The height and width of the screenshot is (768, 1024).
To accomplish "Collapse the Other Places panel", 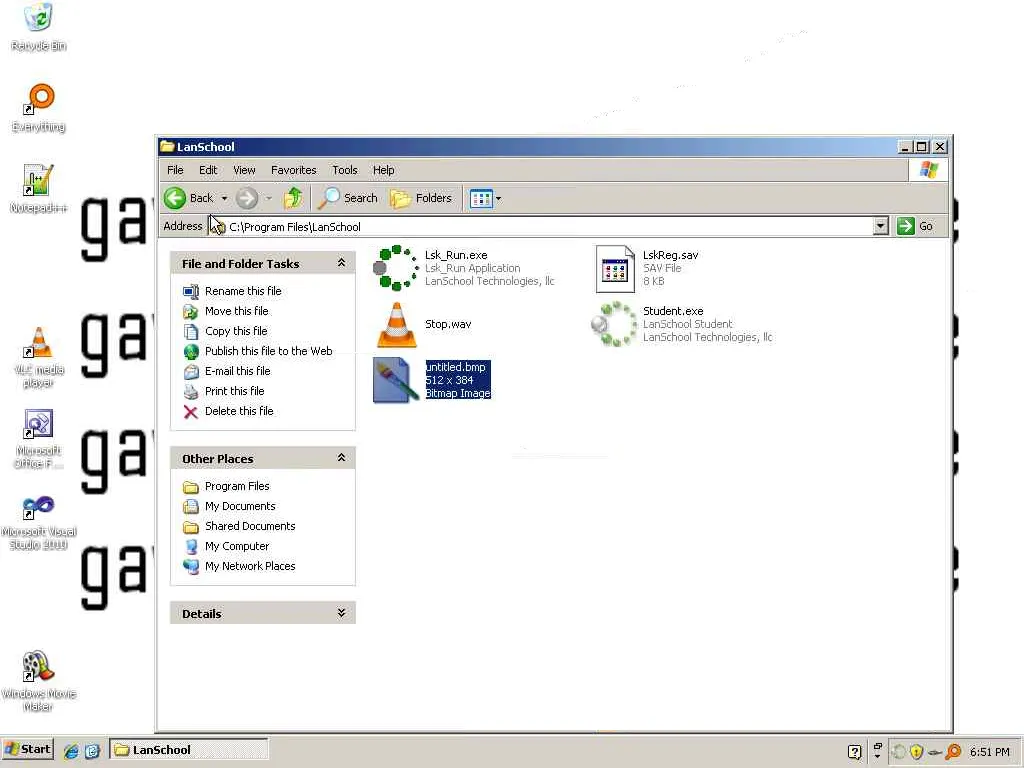I will (x=341, y=458).
